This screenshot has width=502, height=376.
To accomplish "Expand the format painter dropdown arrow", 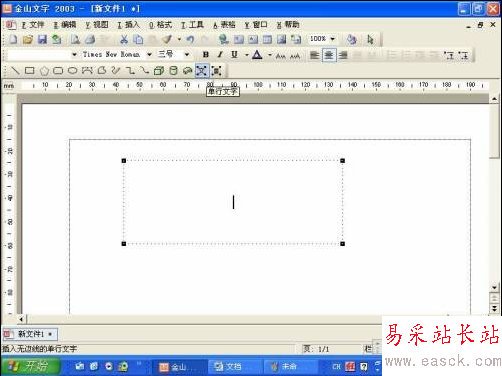I will [x=179, y=39].
